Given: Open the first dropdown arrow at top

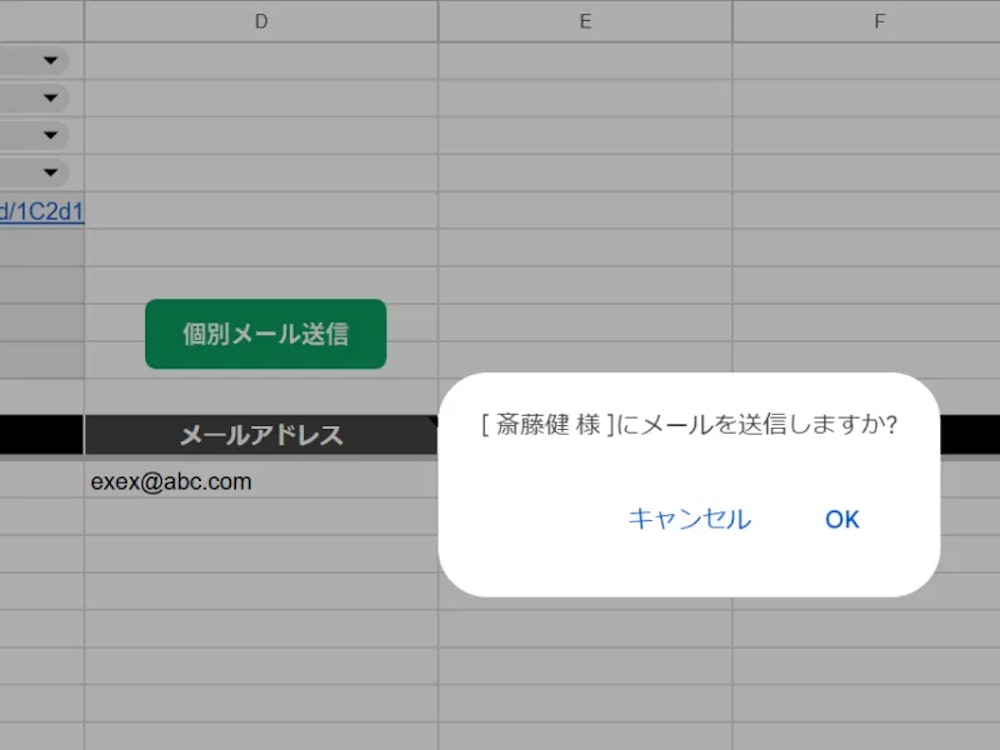Looking at the screenshot, I should [50, 61].
